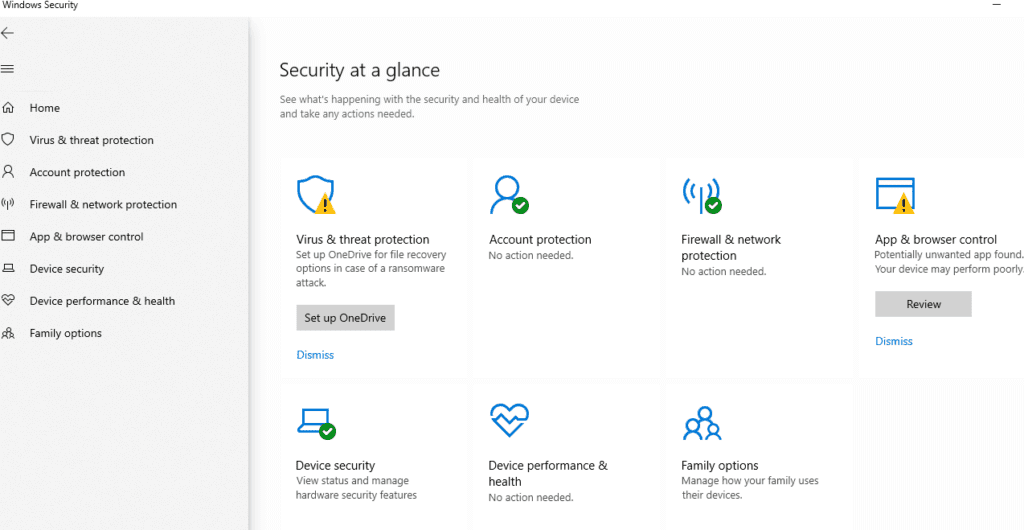Click the back arrow at top left
The width and height of the screenshot is (1024, 530).
[x=7, y=33]
